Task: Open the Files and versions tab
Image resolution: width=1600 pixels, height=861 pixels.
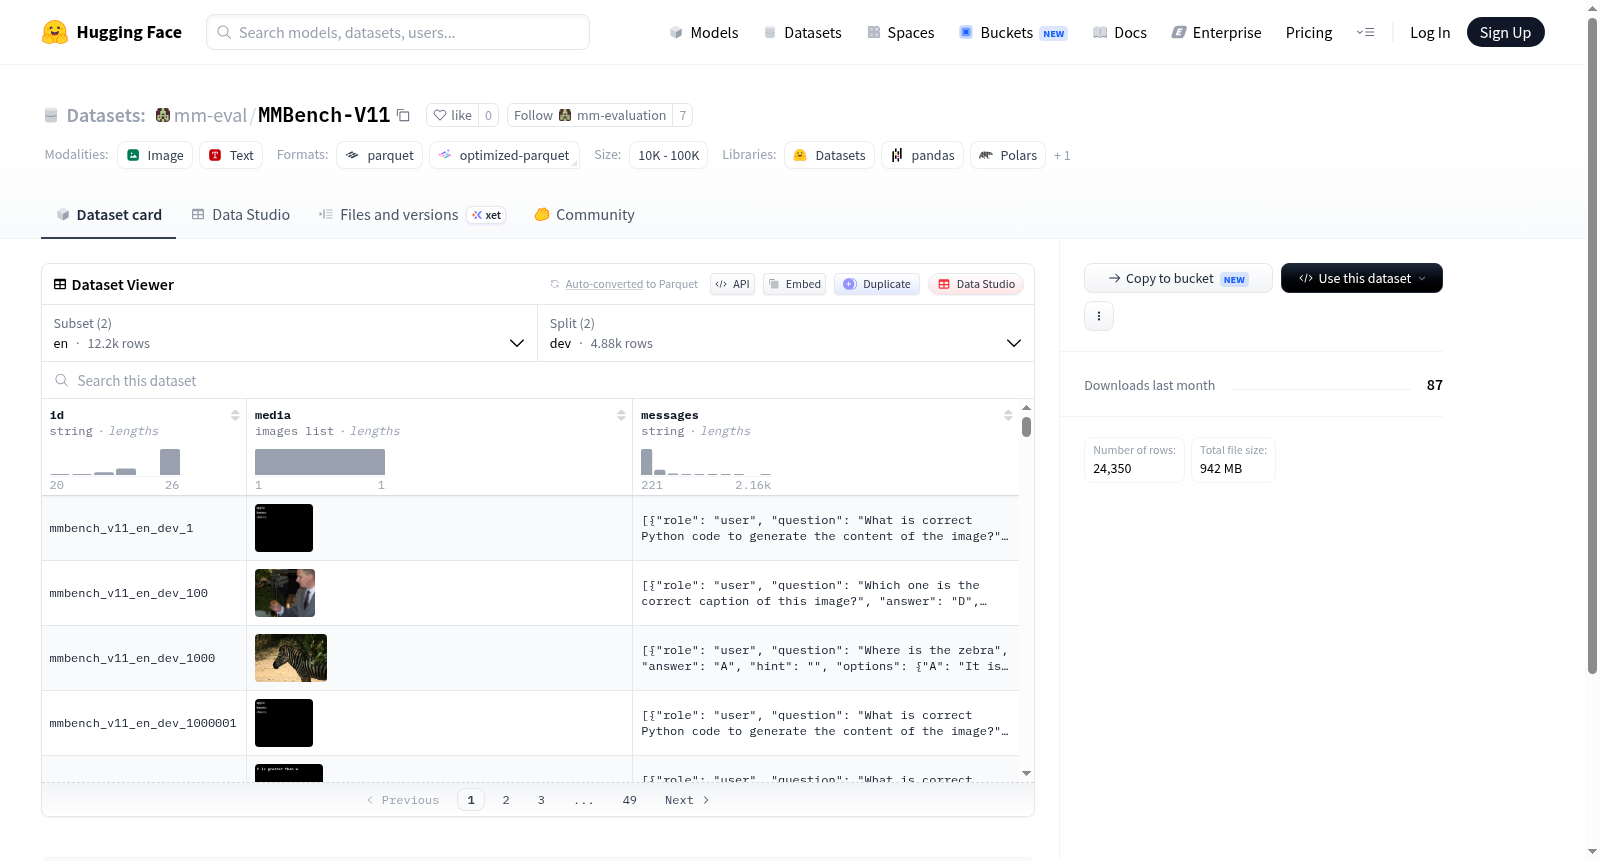Action: (x=412, y=215)
